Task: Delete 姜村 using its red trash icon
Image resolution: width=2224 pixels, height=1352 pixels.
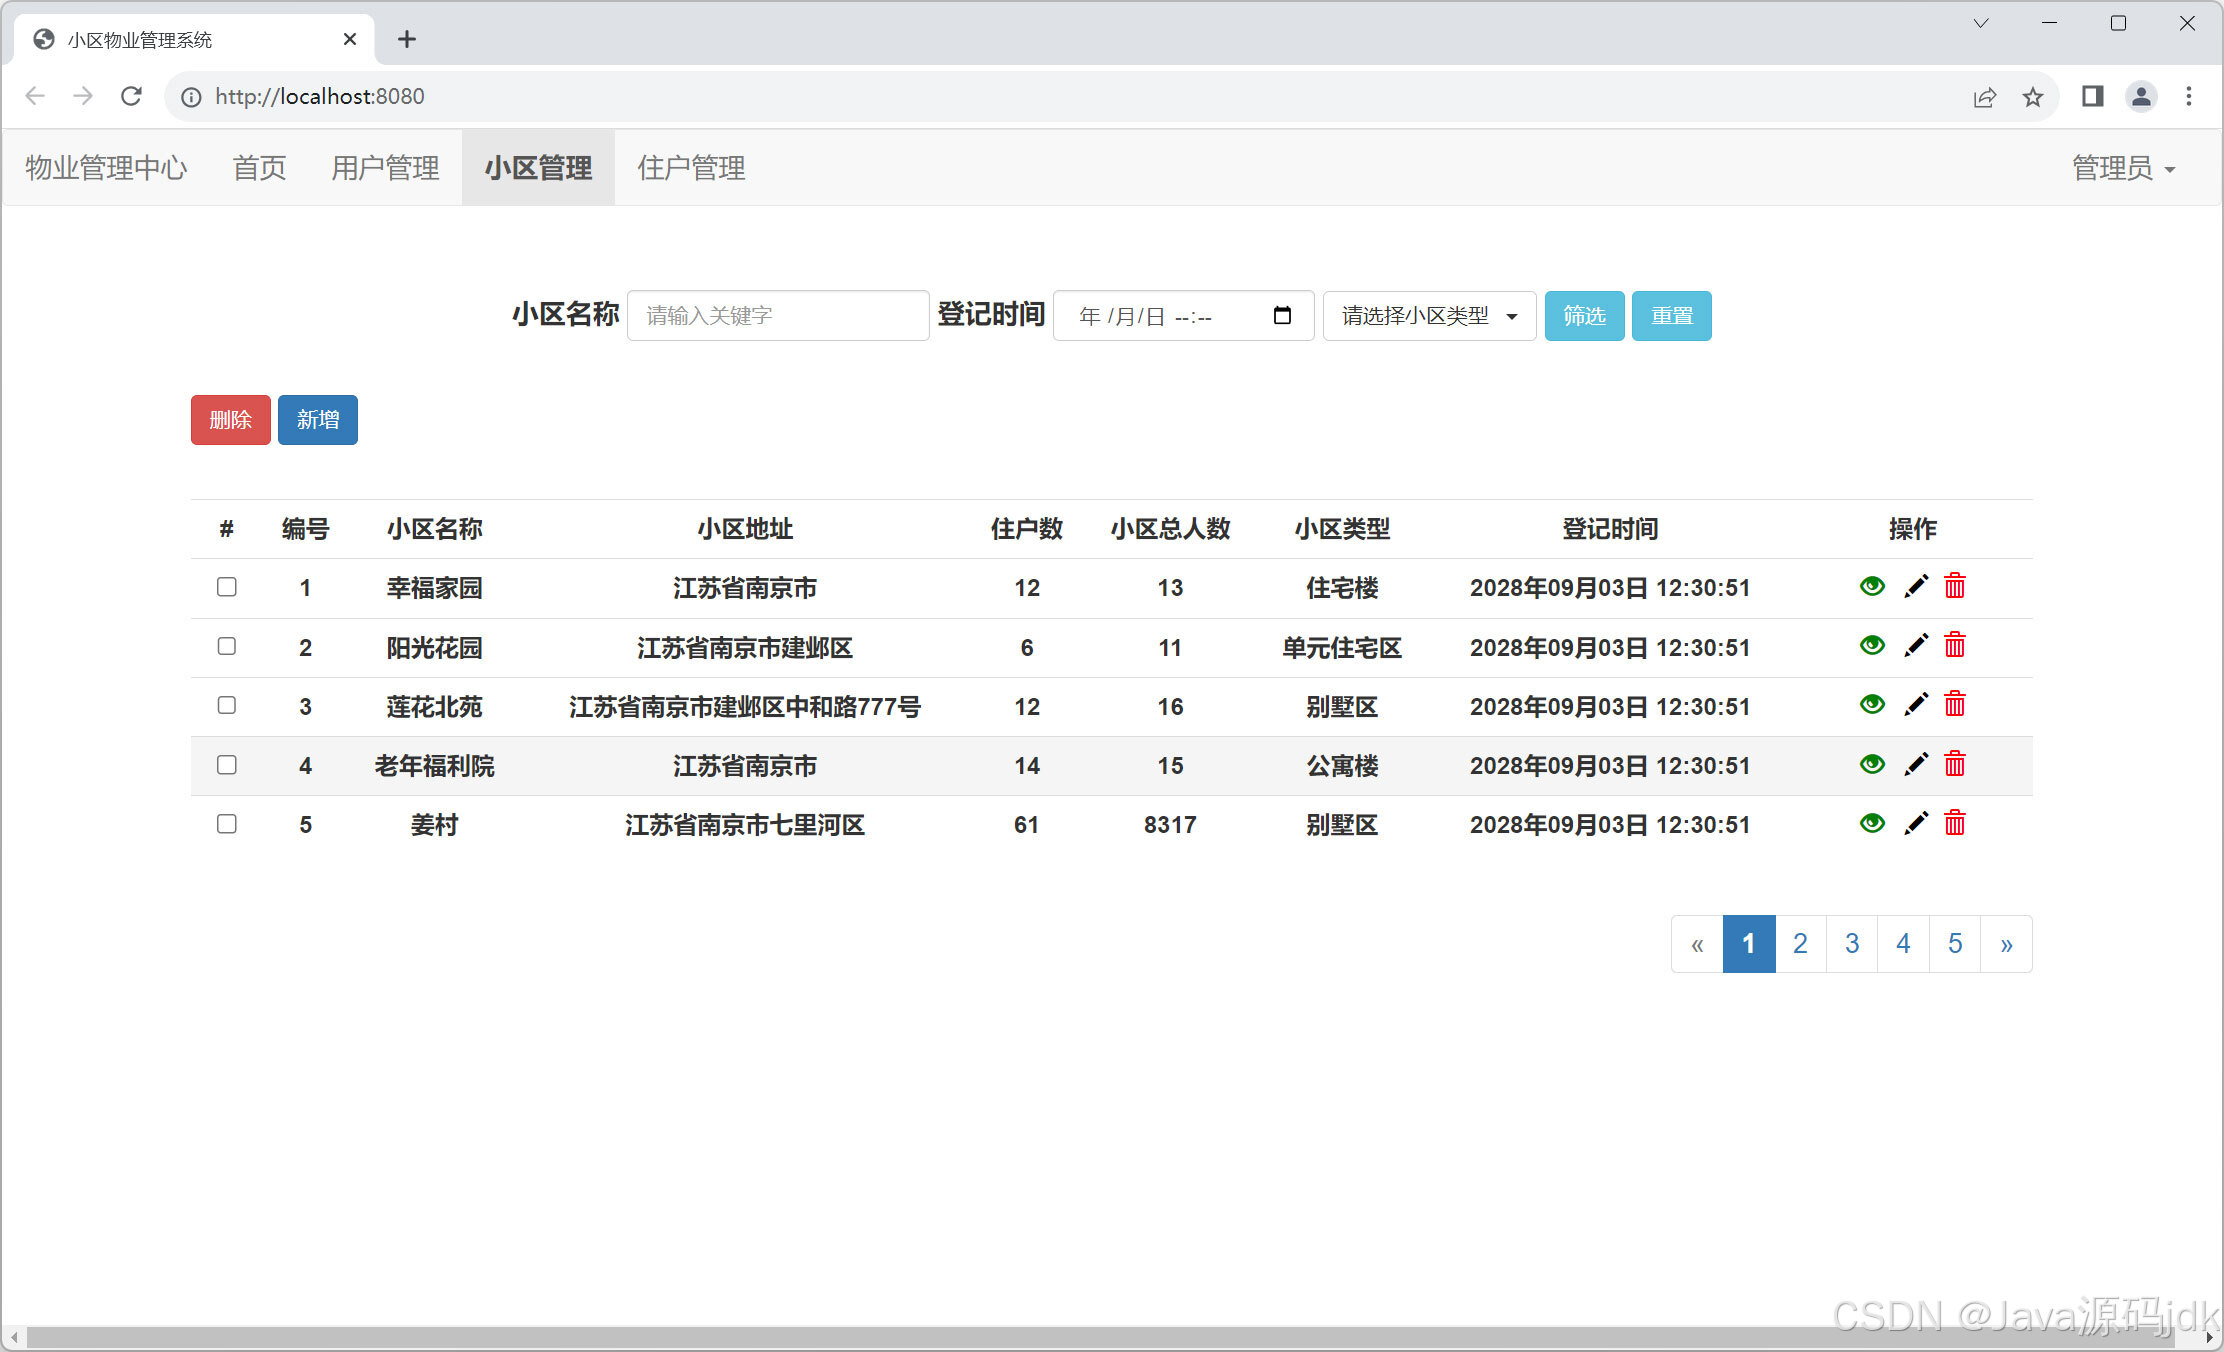Action: point(1956,823)
